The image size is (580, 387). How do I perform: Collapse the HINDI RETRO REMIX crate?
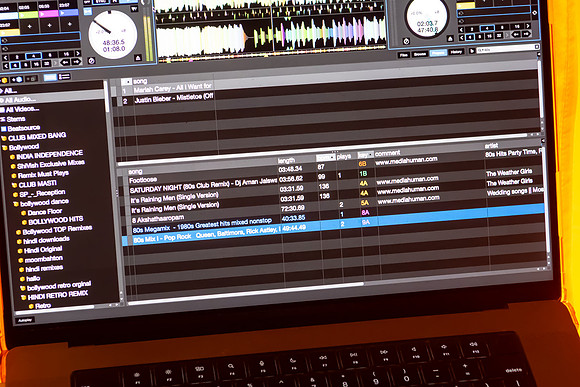(x=23, y=297)
